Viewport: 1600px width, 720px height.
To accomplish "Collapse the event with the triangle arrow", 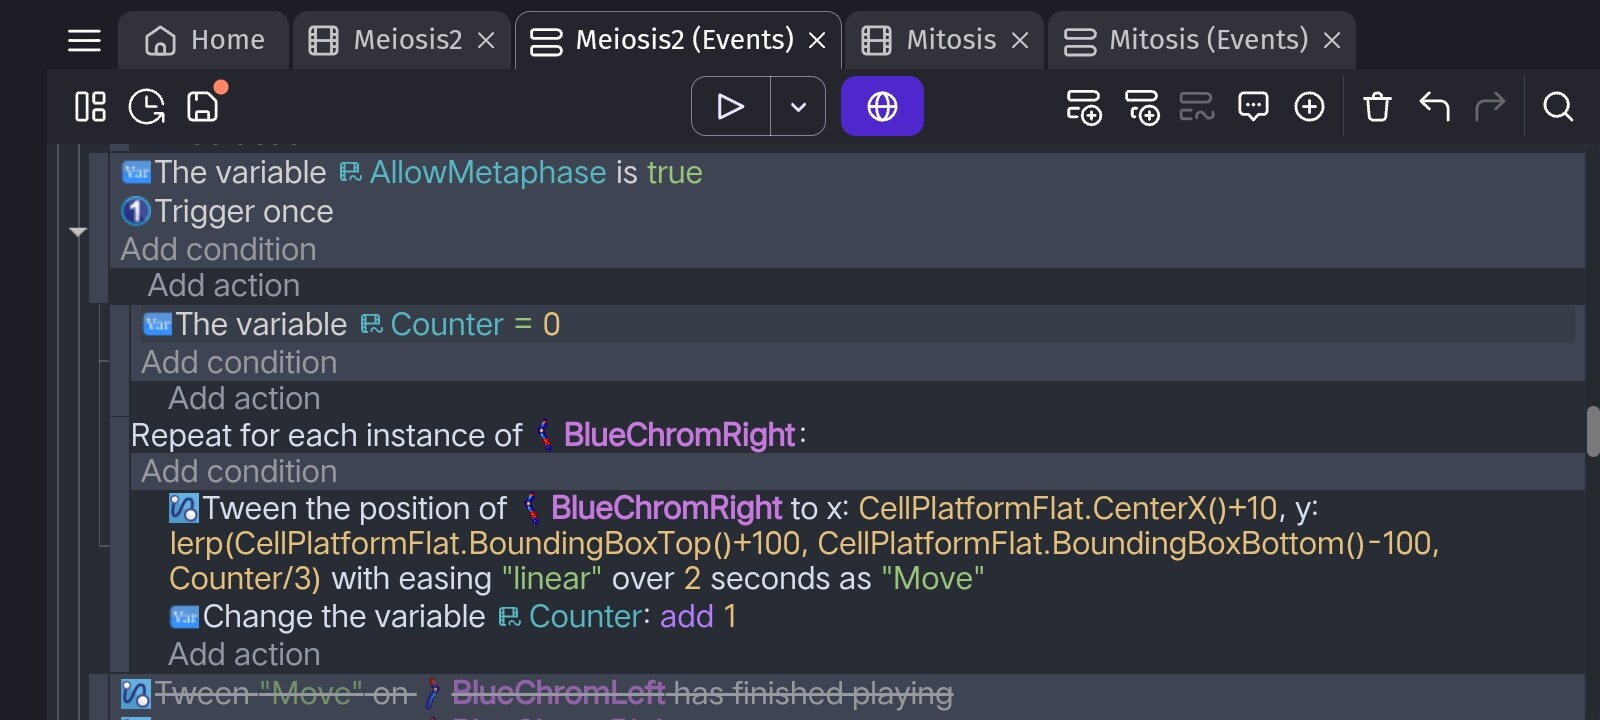I will click(x=78, y=232).
